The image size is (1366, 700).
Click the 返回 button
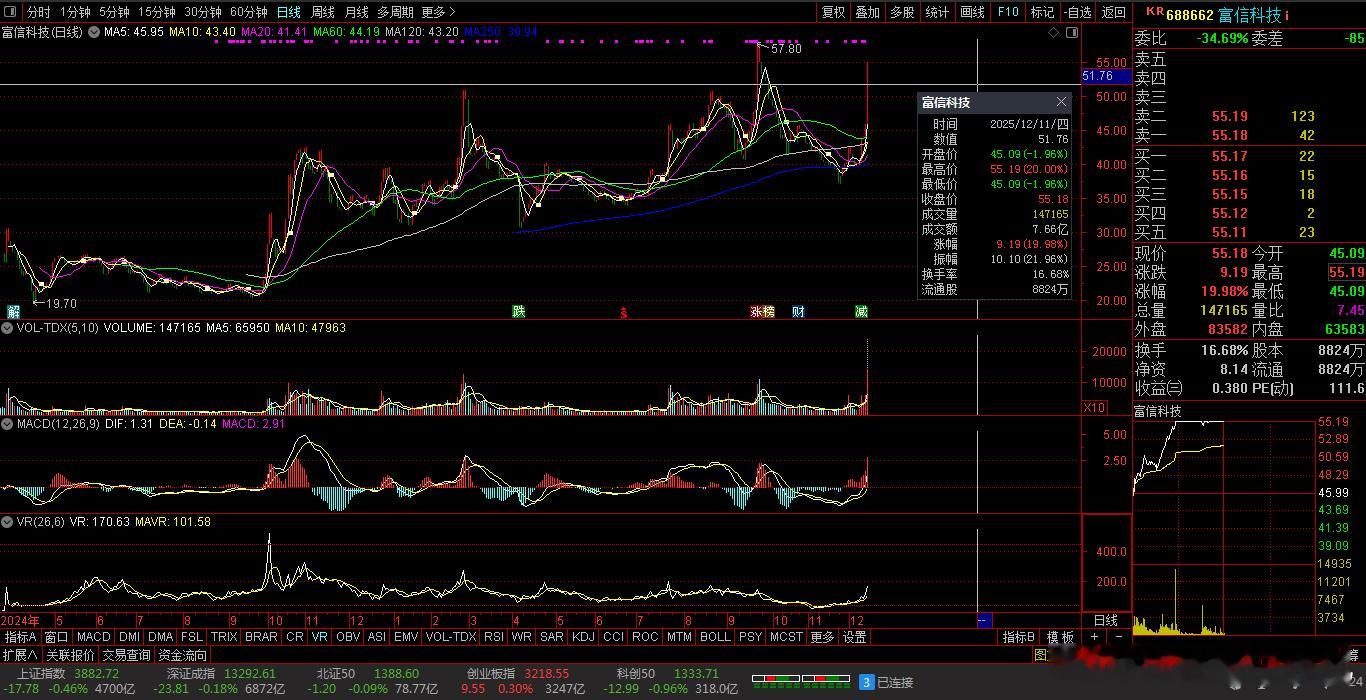tap(1113, 12)
